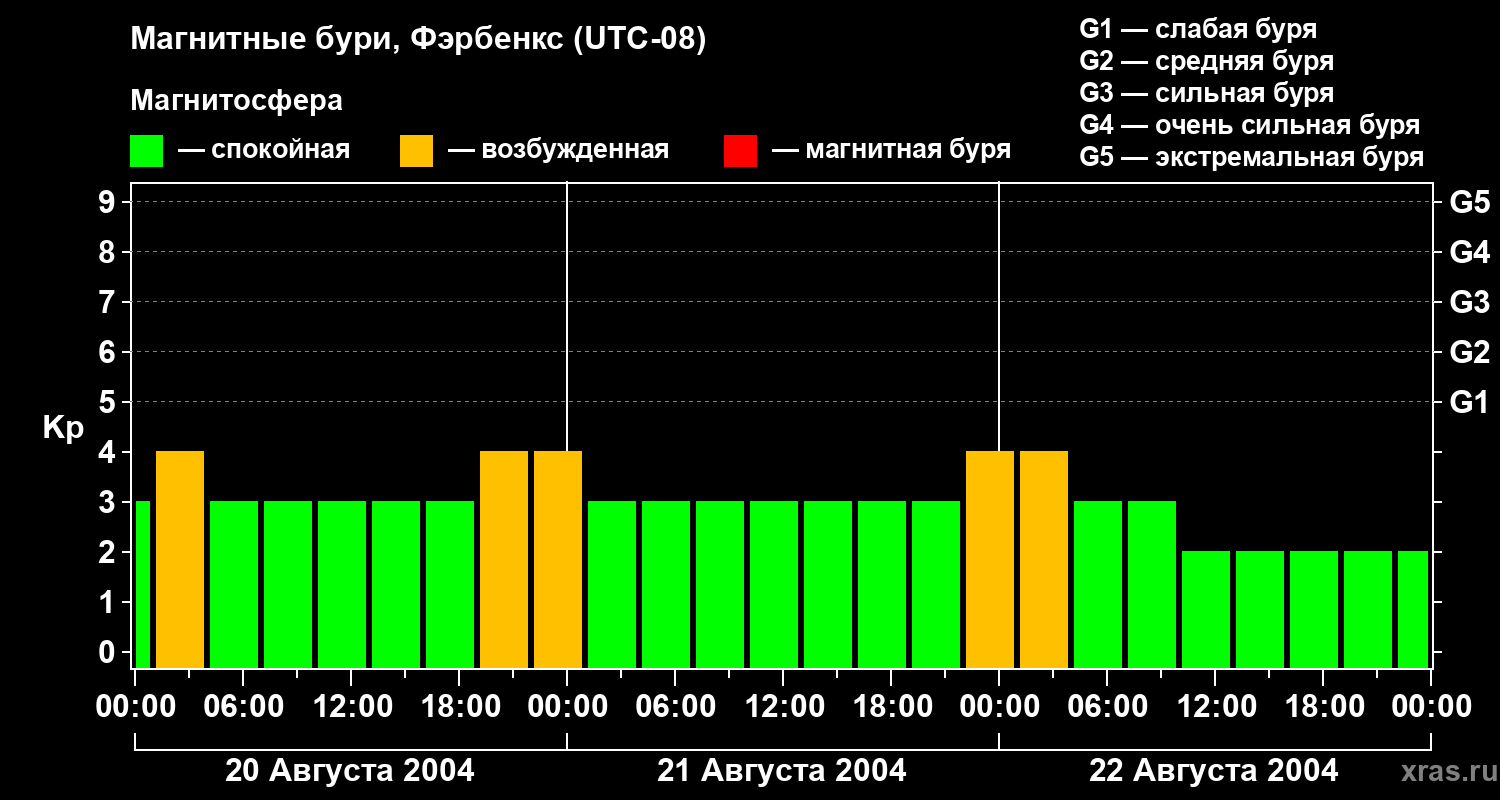Click the 18:00 tick label above '21 Августа 2004'

[891, 707]
